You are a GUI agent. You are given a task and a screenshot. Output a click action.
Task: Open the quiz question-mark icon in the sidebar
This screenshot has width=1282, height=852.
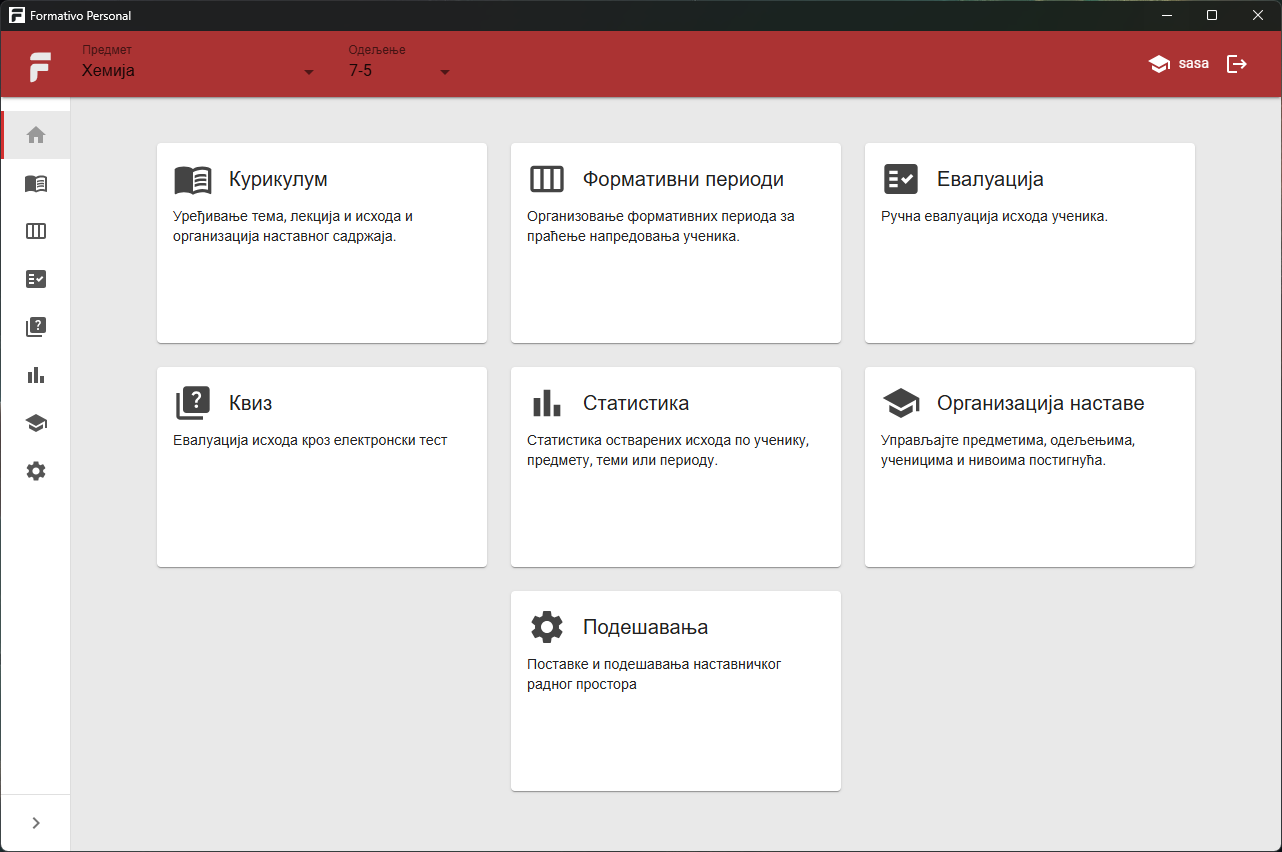pos(36,327)
